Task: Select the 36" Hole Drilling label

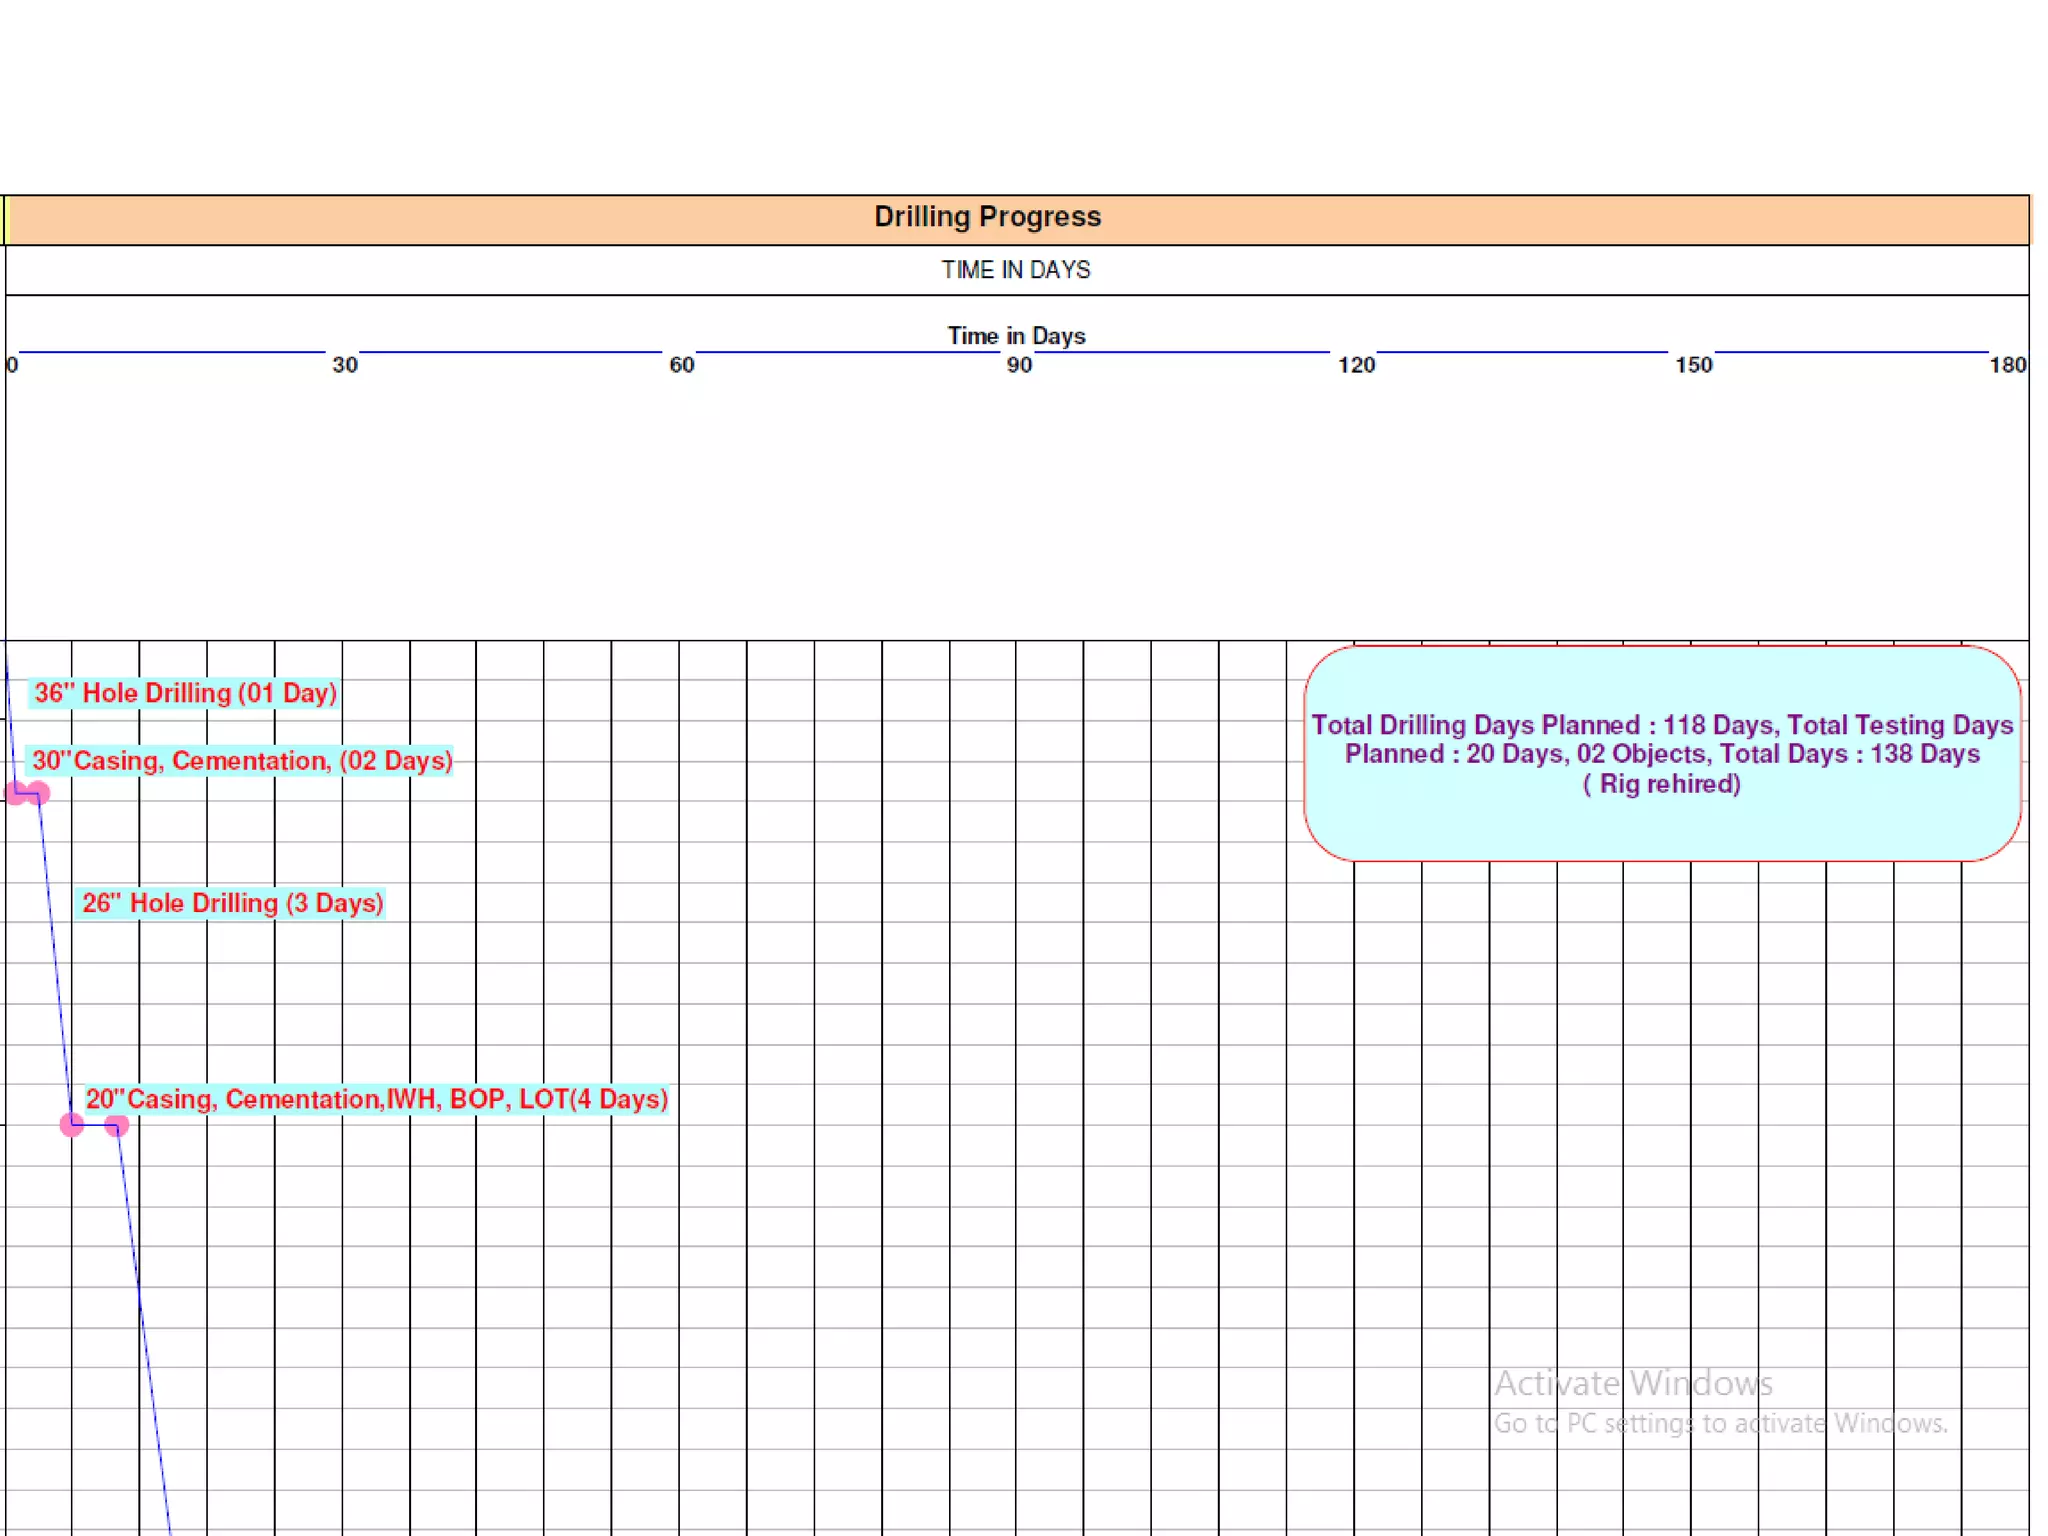Action: click(185, 693)
